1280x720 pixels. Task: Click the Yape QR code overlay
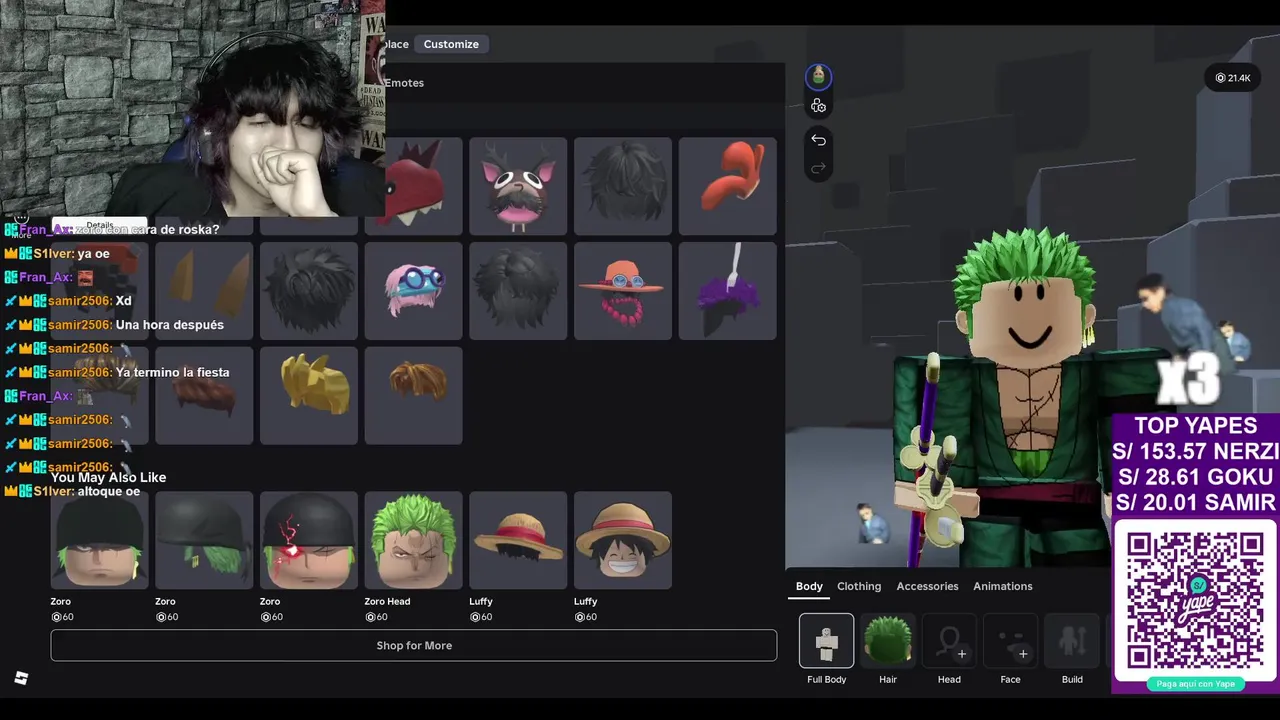[x=1195, y=600]
